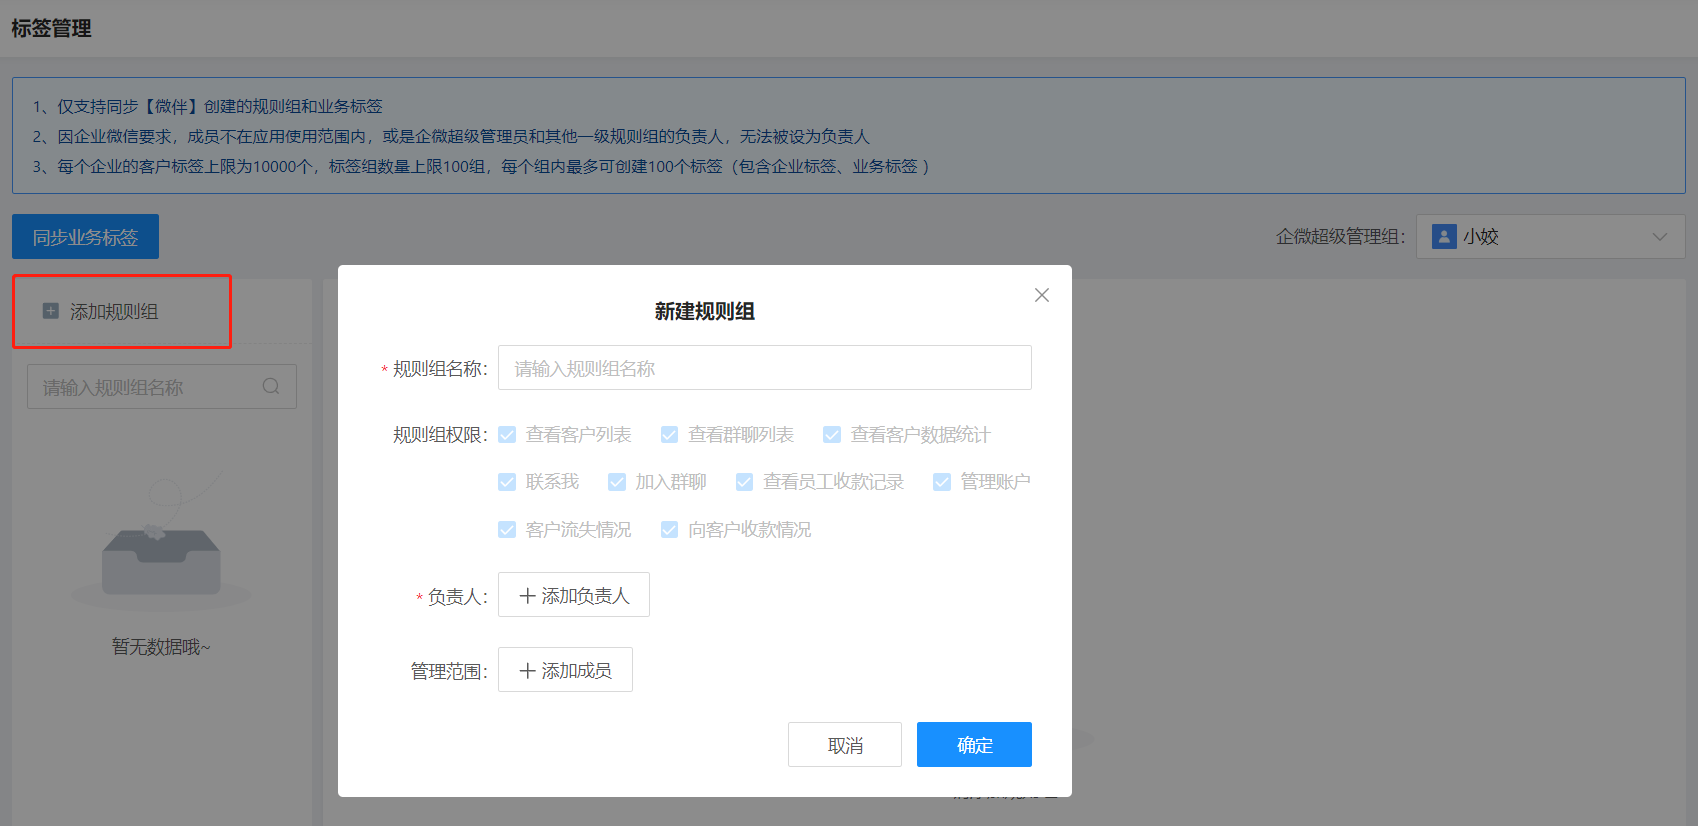Toggle the 加入群聊 checkbox
The height and width of the screenshot is (826, 1698).
pyautogui.click(x=617, y=482)
